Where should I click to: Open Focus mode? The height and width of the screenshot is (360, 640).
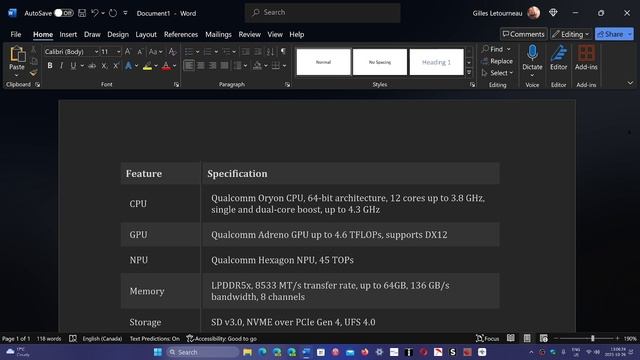[487, 338]
